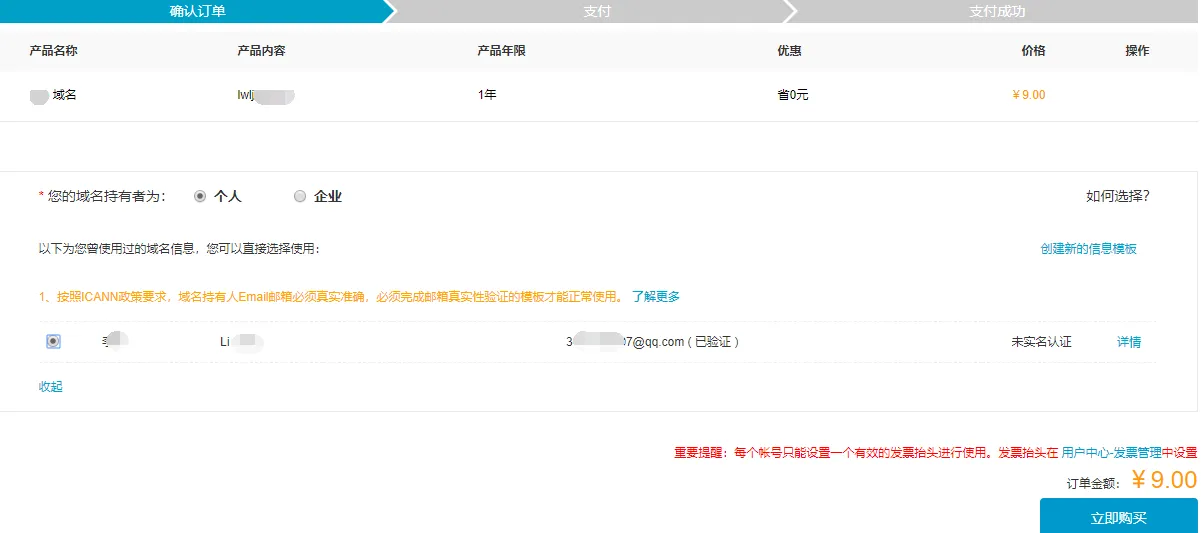Click the 未实名认证 status text
This screenshot has height=533, width=1201.
click(1041, 342)
